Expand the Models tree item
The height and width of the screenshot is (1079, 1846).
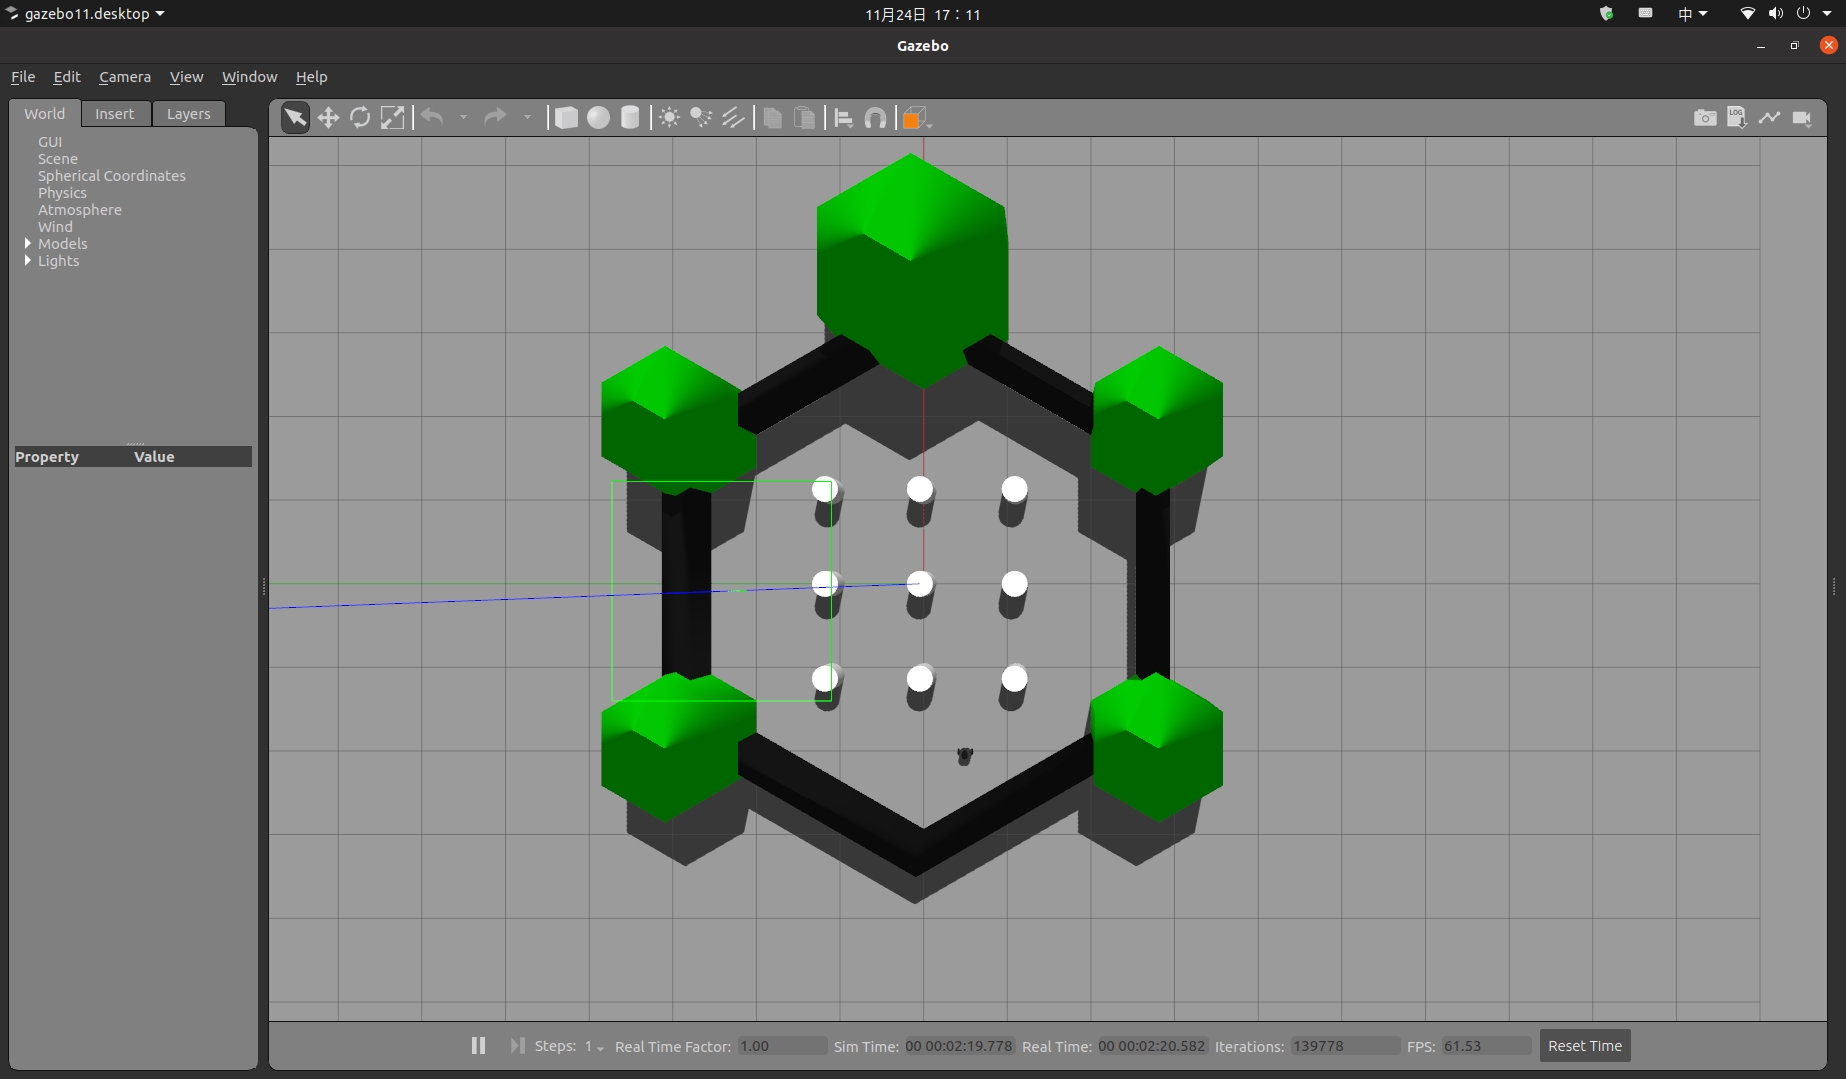pos(28,243)
